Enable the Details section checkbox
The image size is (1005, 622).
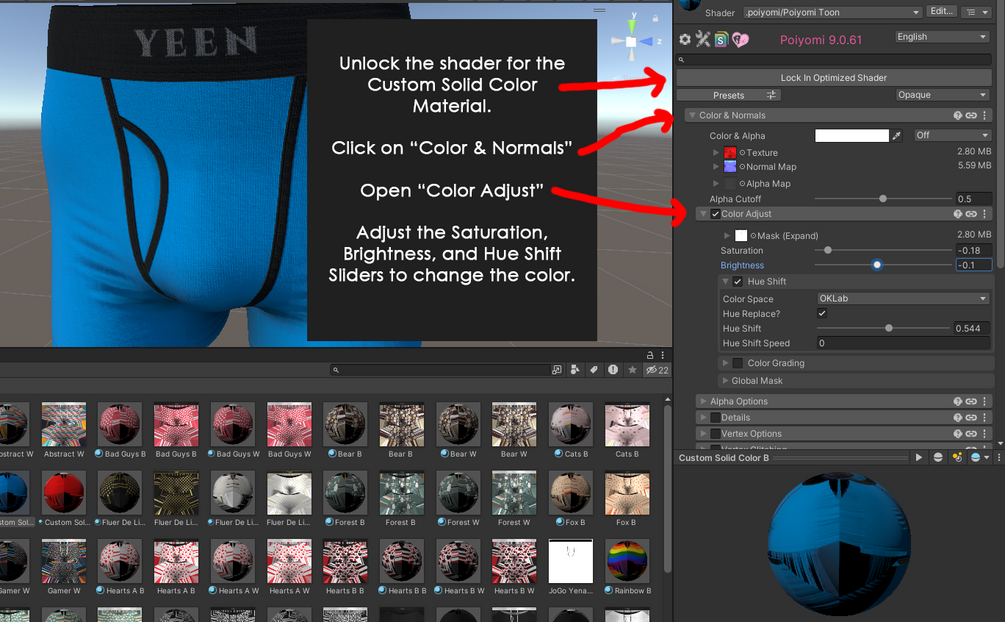pos(715,417)
